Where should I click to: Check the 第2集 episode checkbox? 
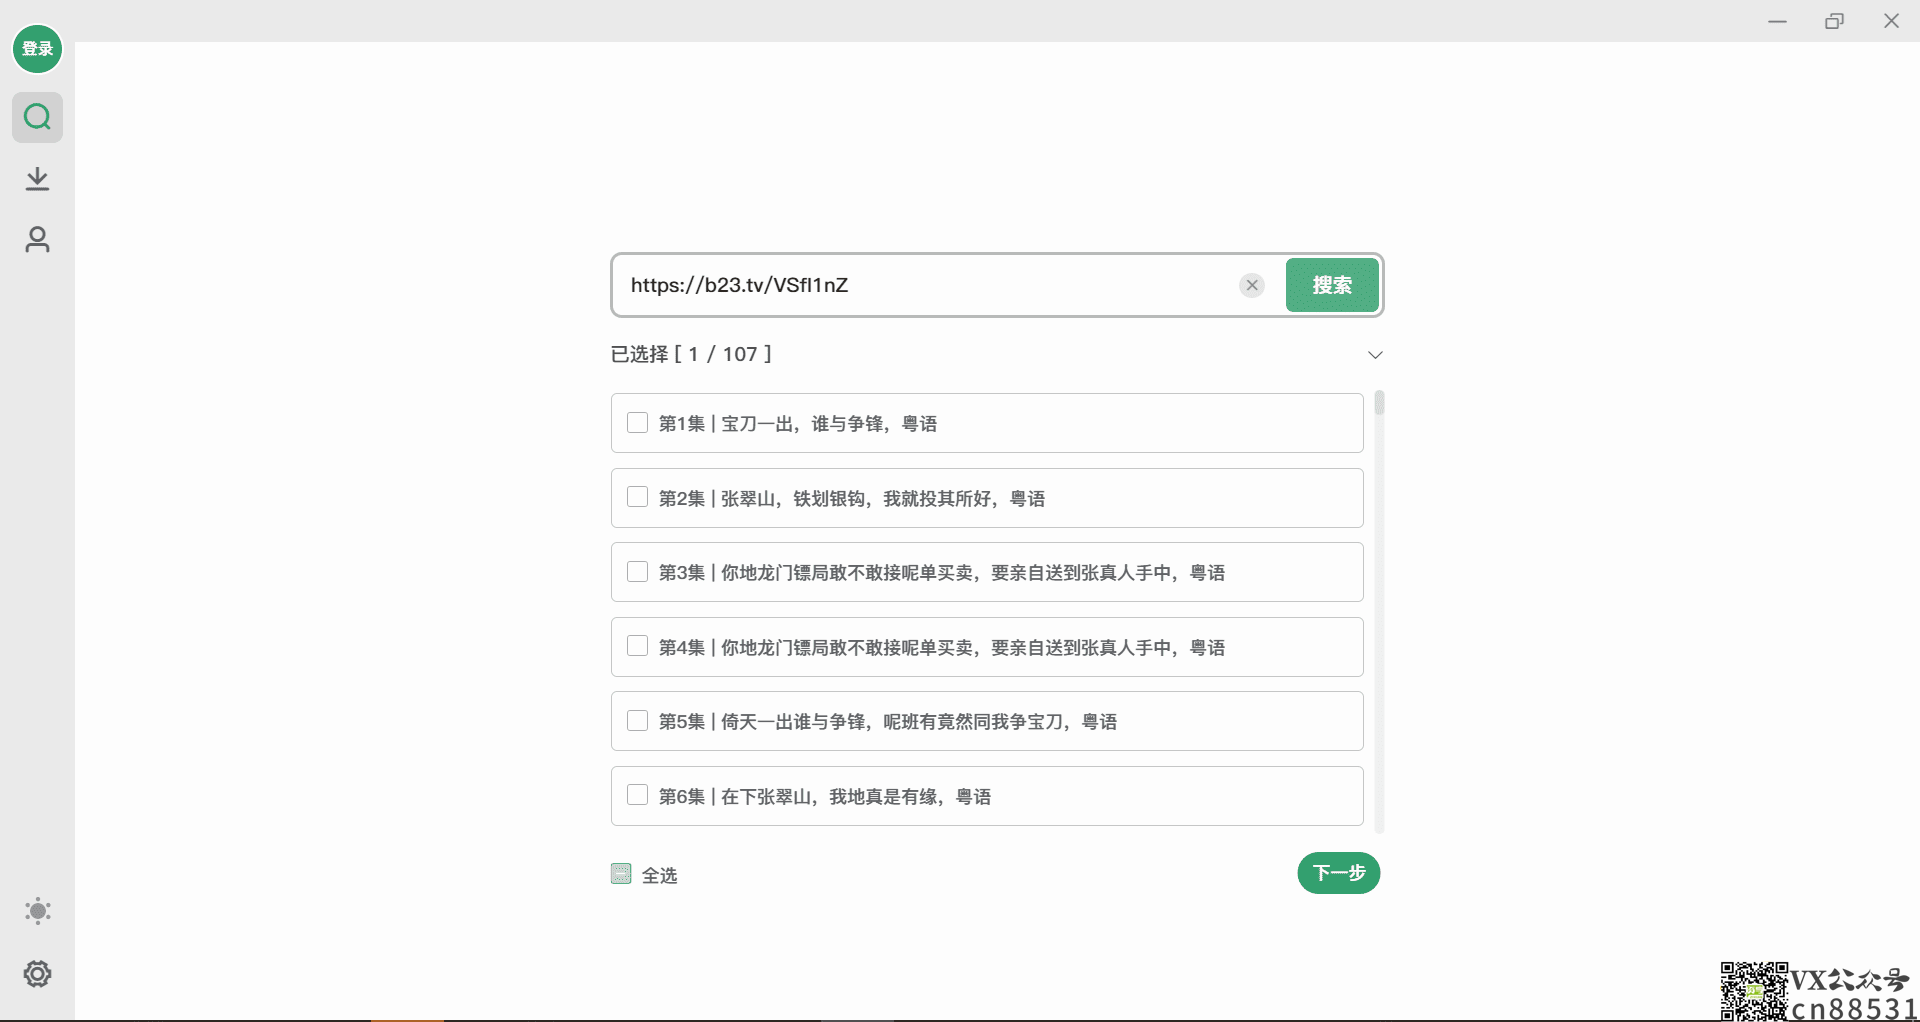point(637,497)
